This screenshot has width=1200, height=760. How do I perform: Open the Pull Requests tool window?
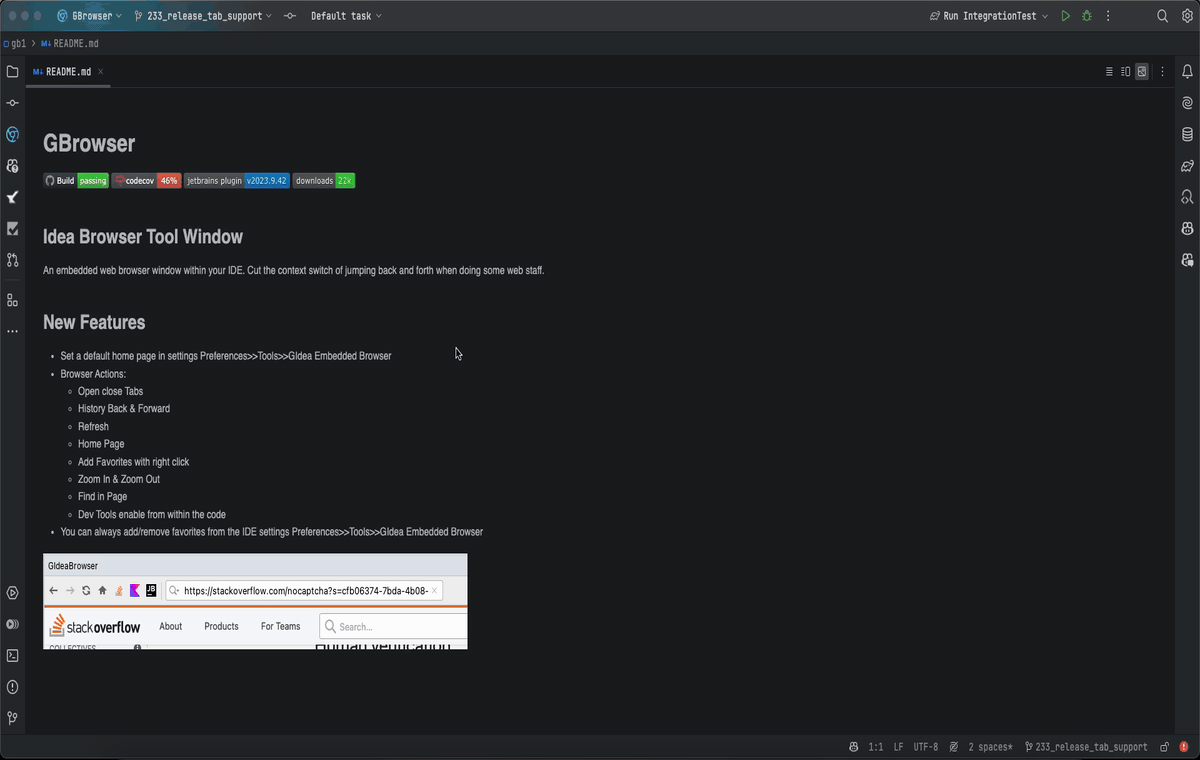click(x=12, y=260)
